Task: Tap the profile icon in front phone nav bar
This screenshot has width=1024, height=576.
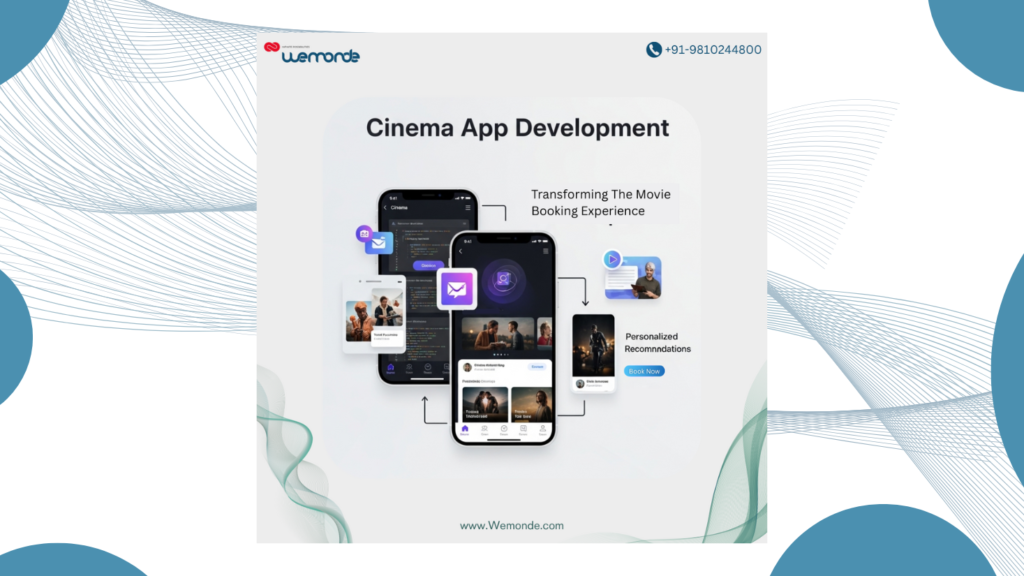Action: coord(542,430)
